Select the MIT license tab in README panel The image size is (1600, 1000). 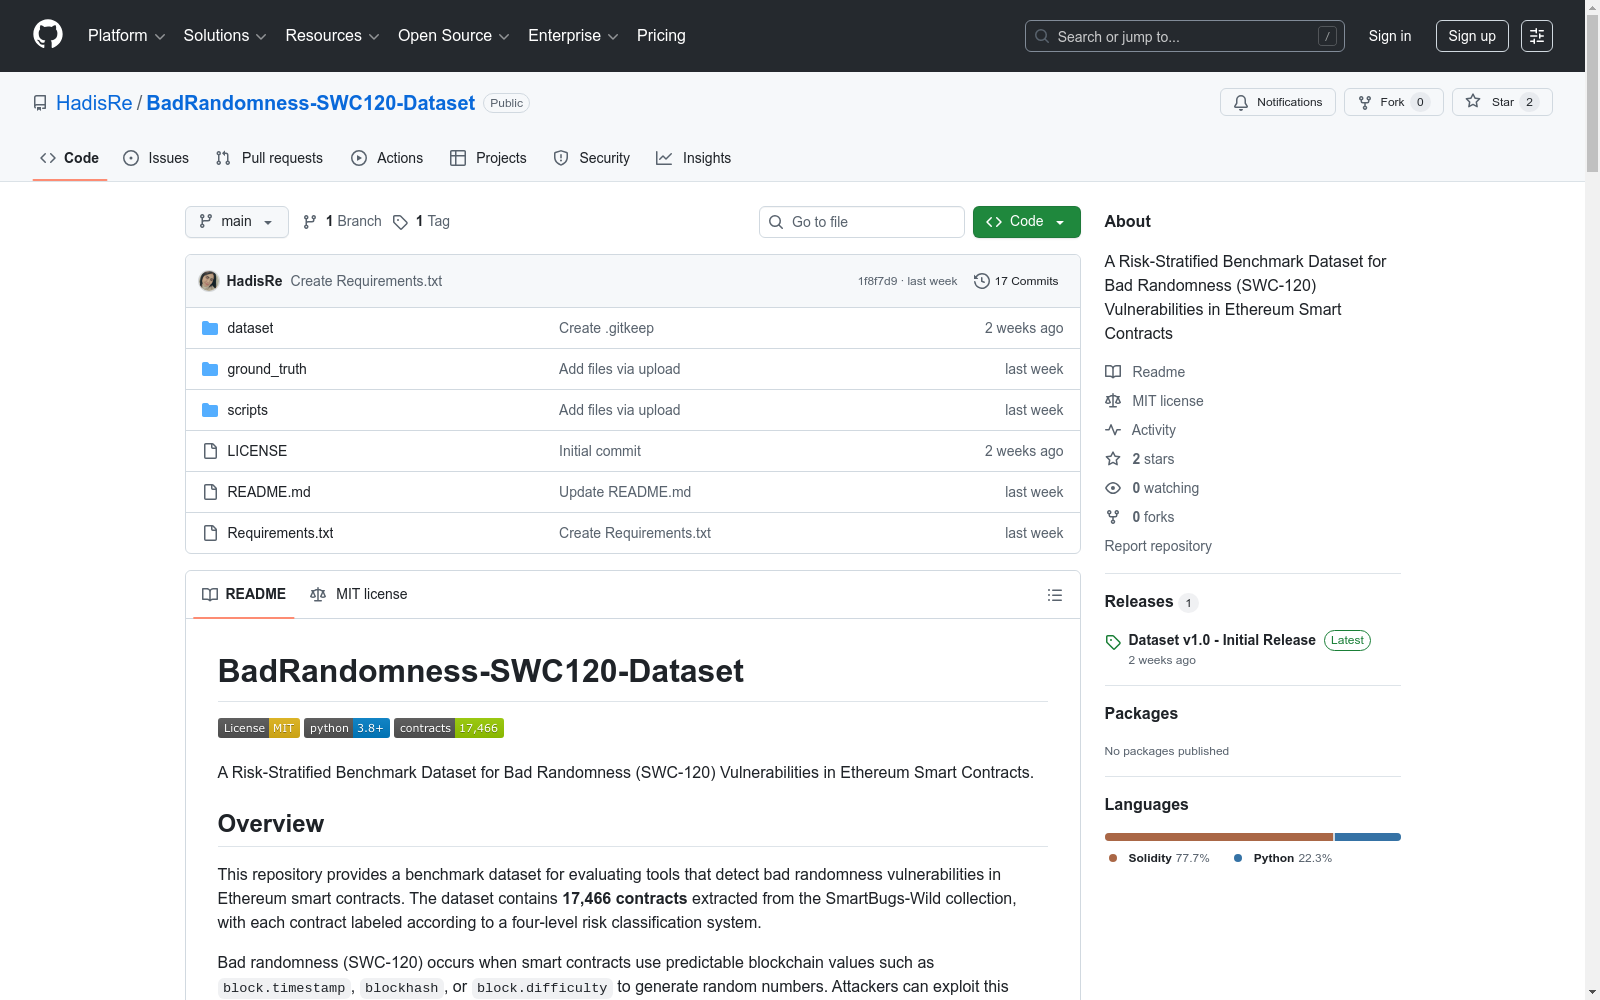tap(359, 595)
